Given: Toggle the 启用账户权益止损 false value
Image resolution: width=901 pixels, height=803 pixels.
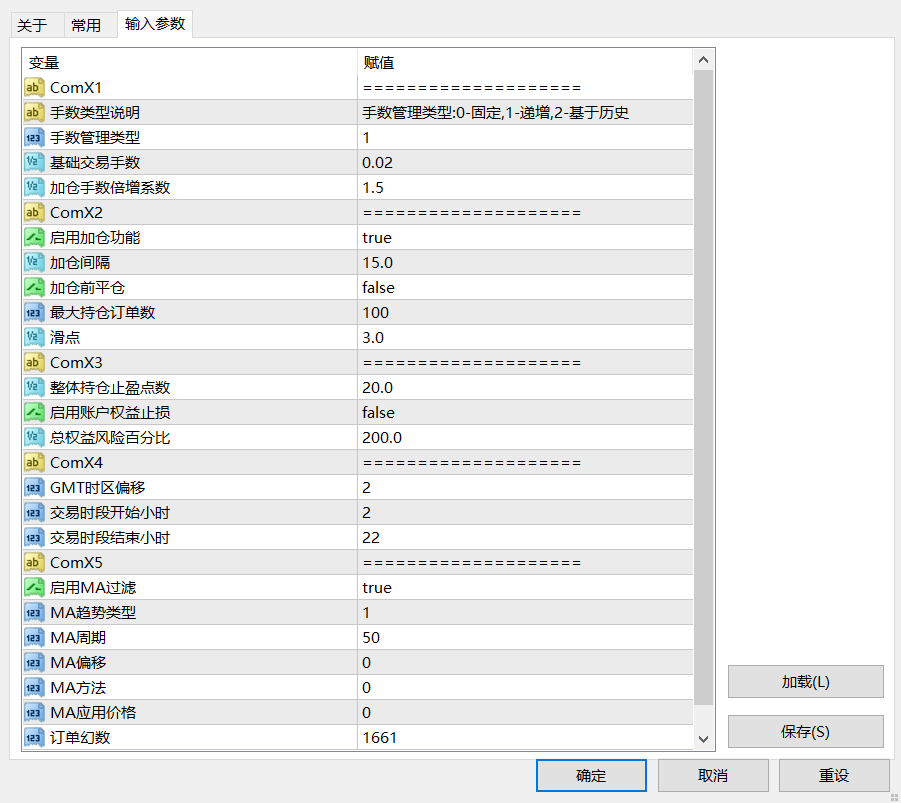Looking at the screenshot, I should pos(378,413).
